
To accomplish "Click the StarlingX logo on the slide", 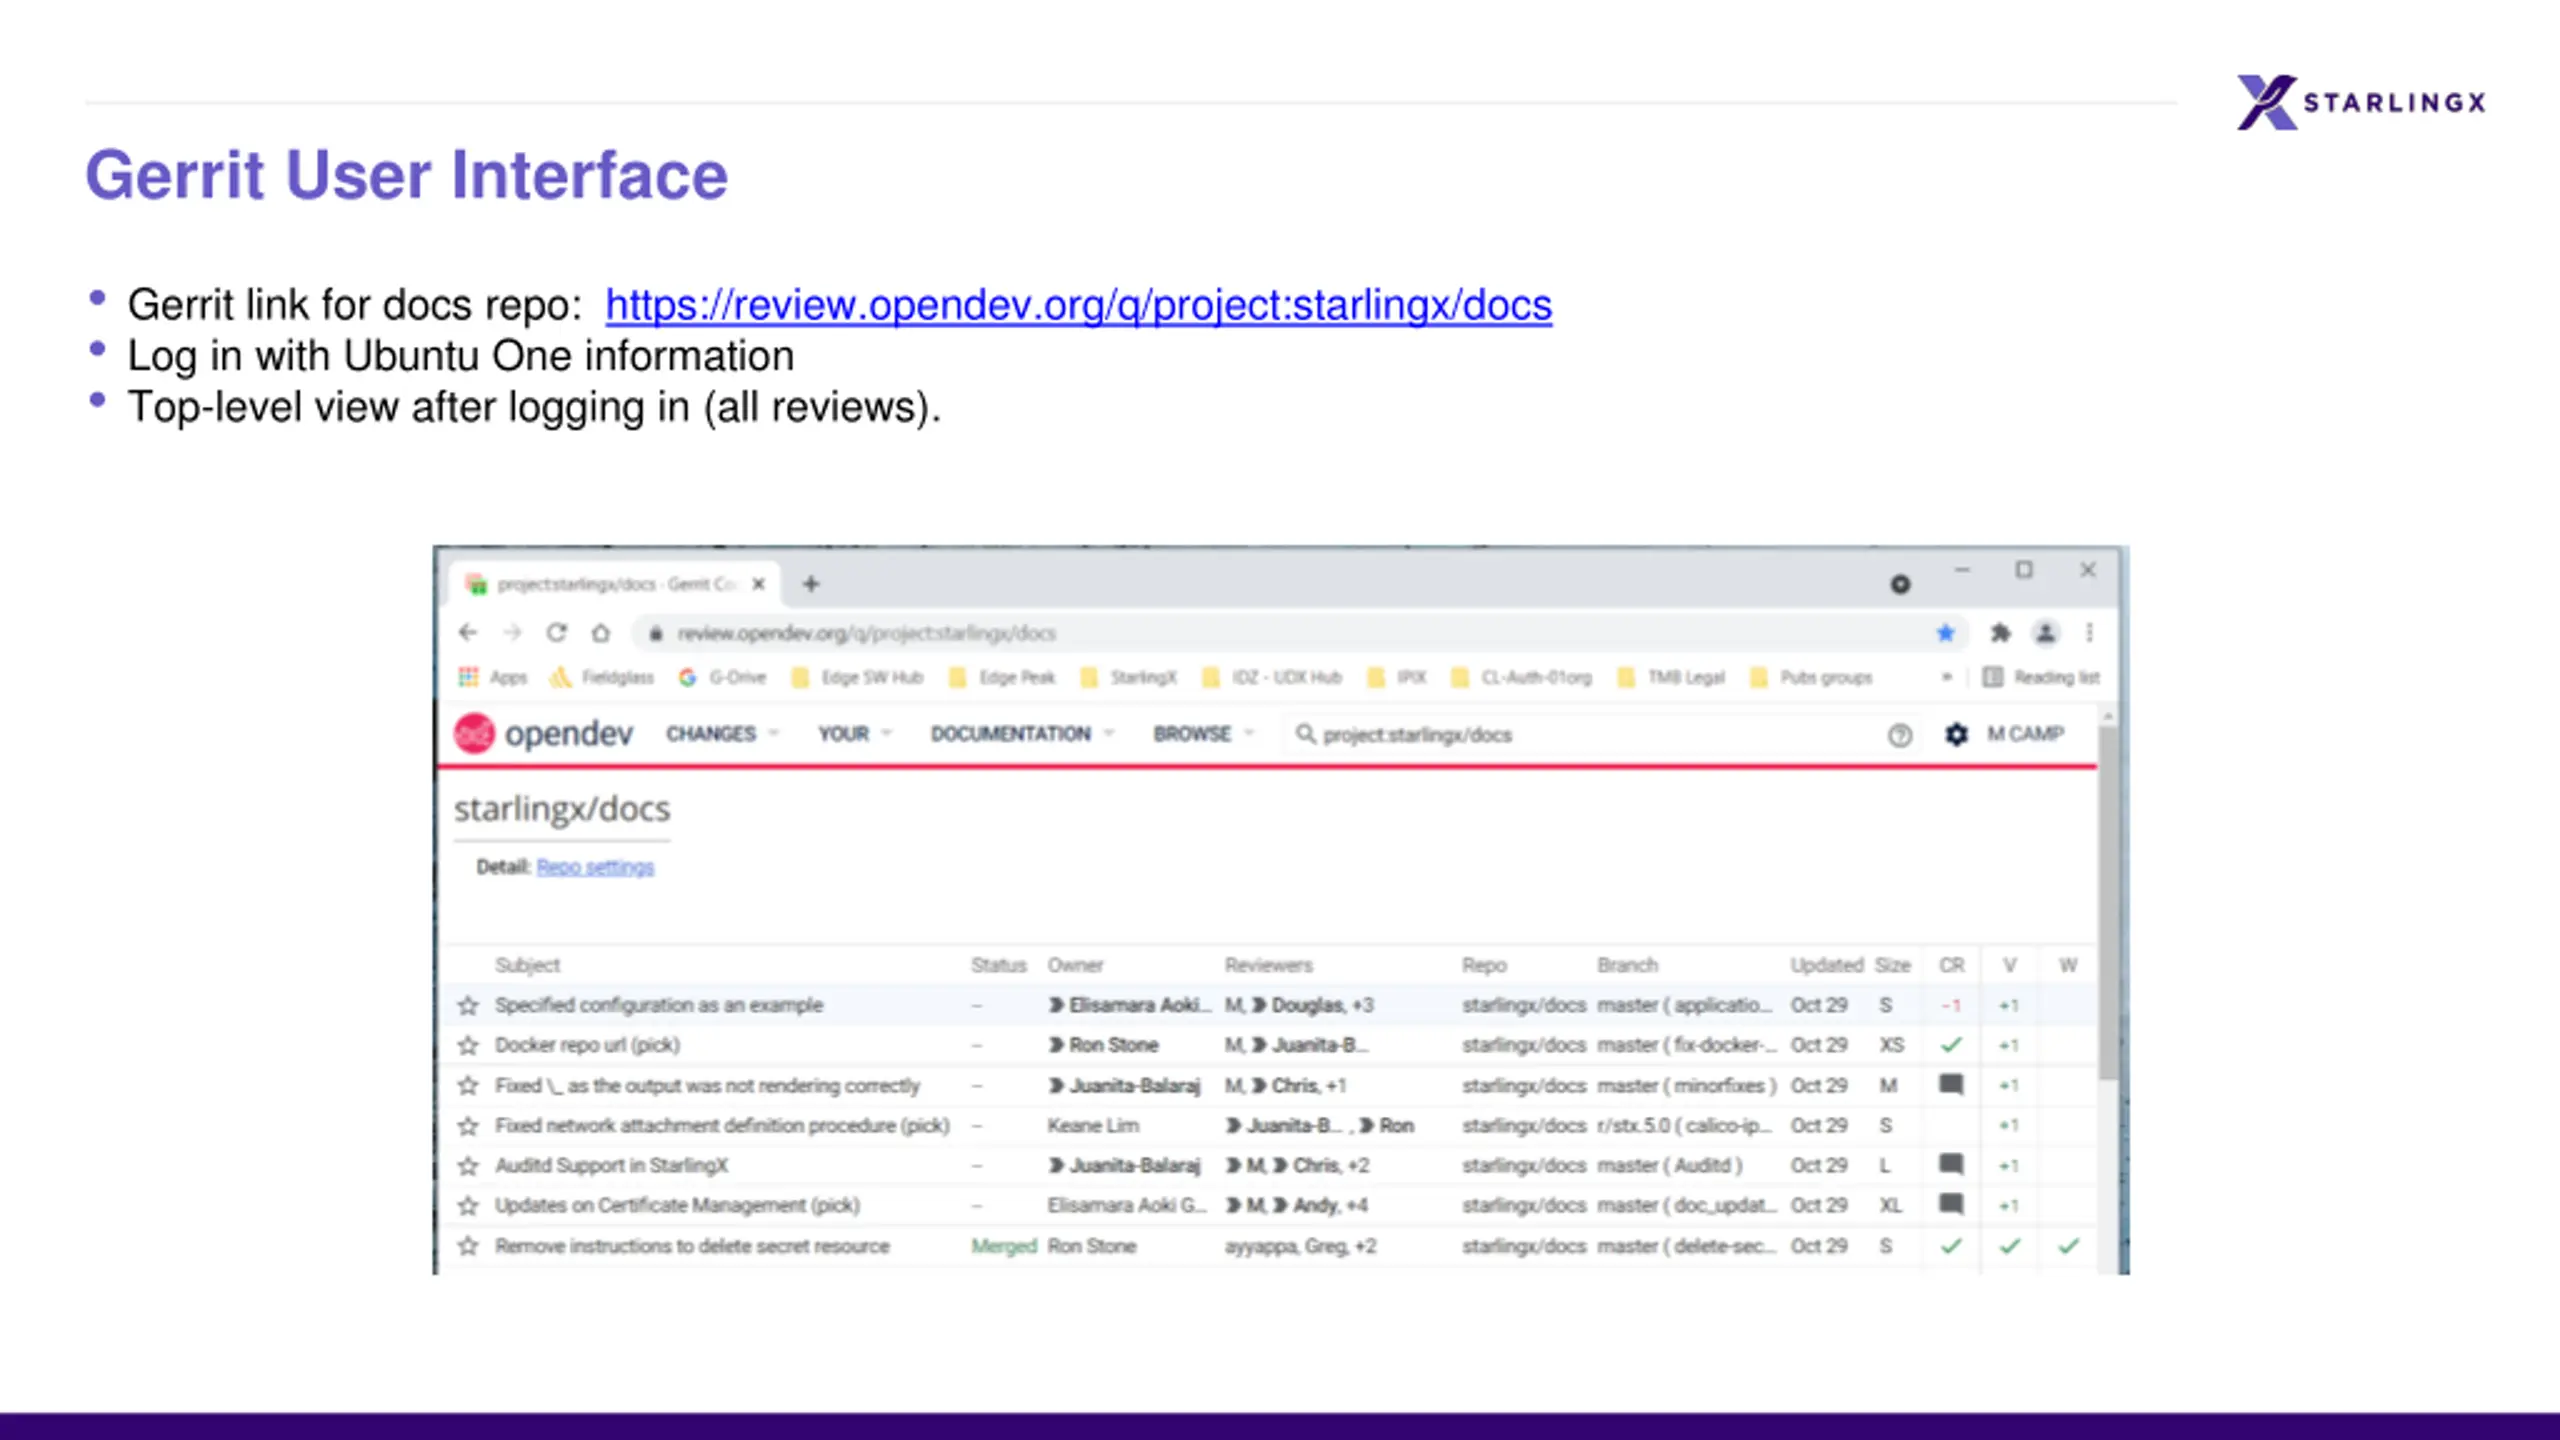I will [2361, 102].
